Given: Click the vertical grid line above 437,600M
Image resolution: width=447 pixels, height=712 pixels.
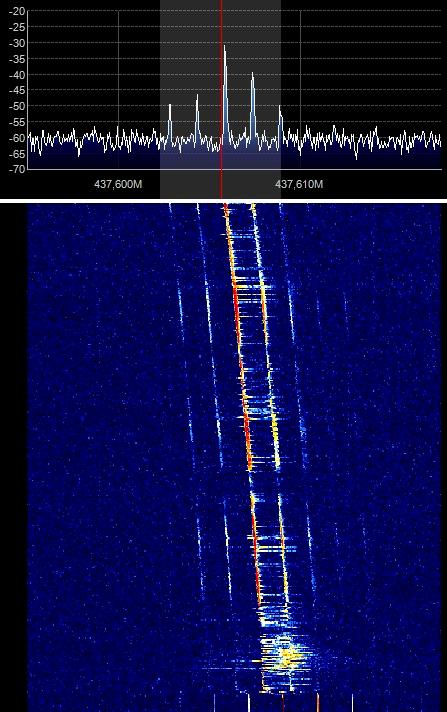Looking at the screenshot, I should (x=119, y=90).
